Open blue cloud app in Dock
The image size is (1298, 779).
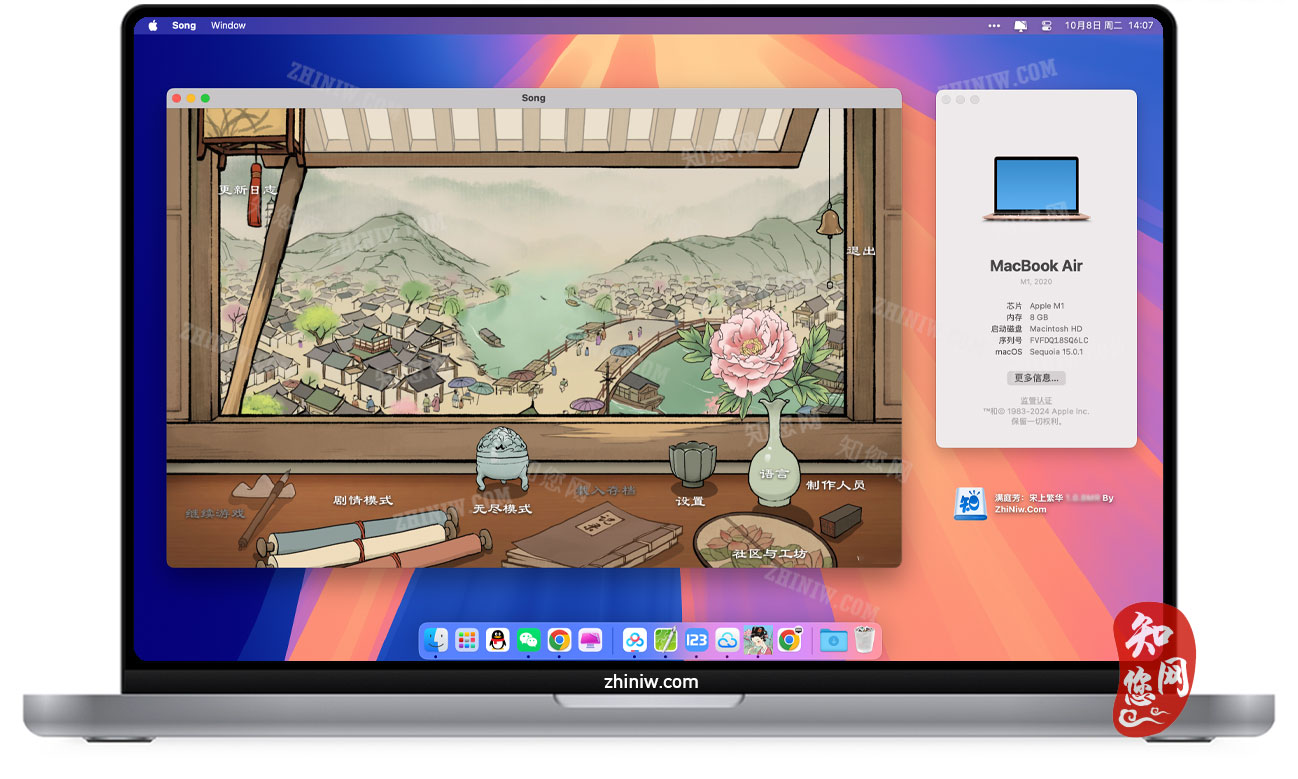727,640
